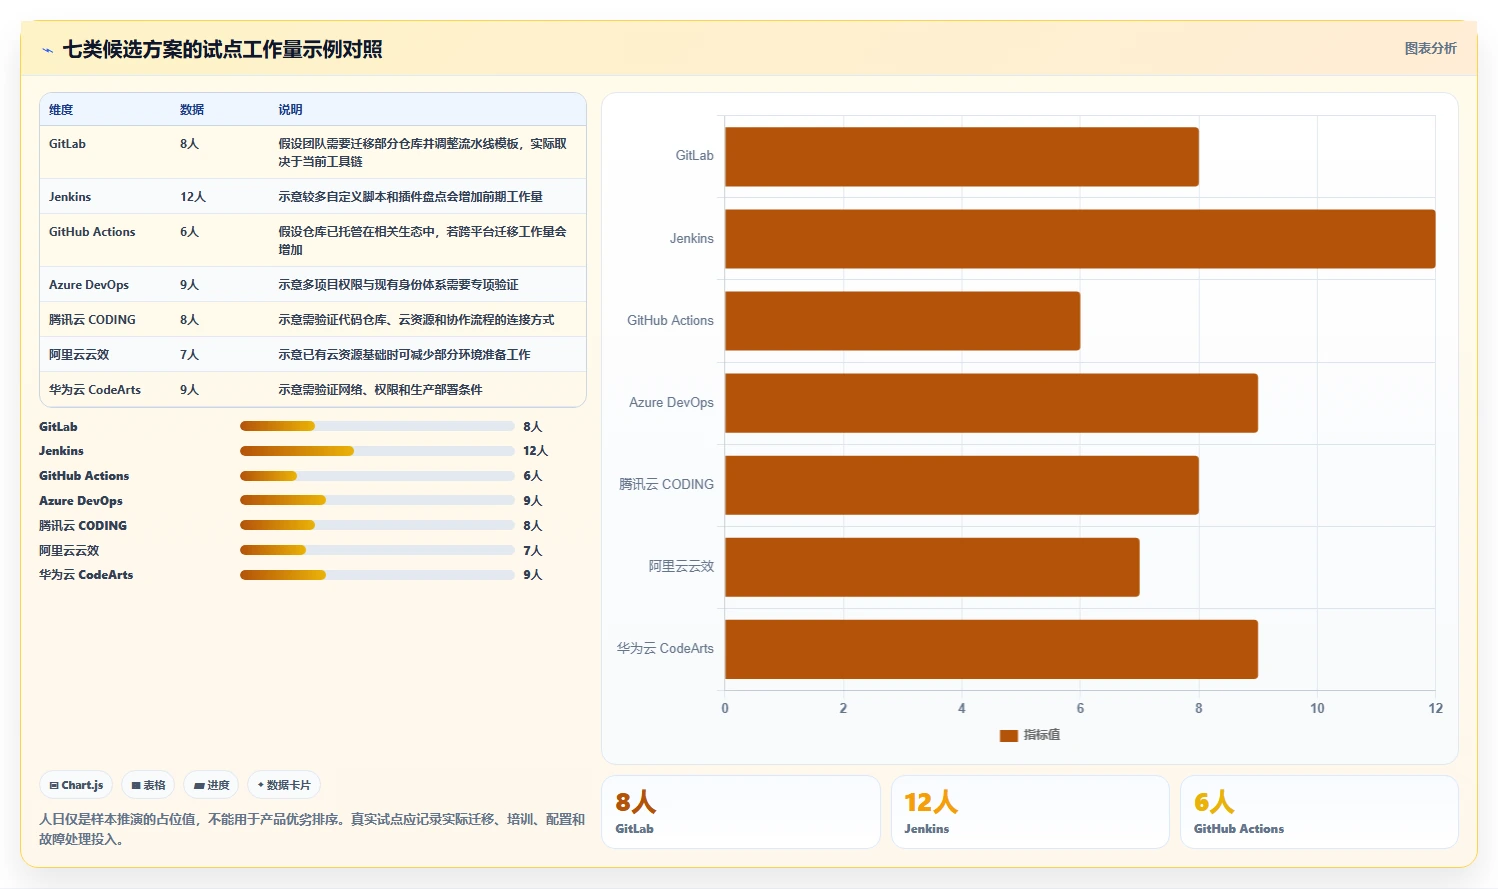Viewport: 1498px width, 889px height.
Task: Select the Chart.js tag chip
Action: 77,785
